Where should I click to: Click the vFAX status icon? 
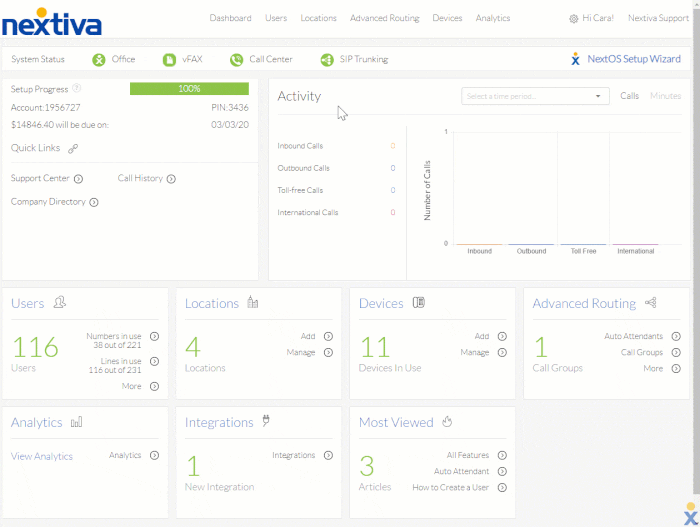tap(169, 60)
